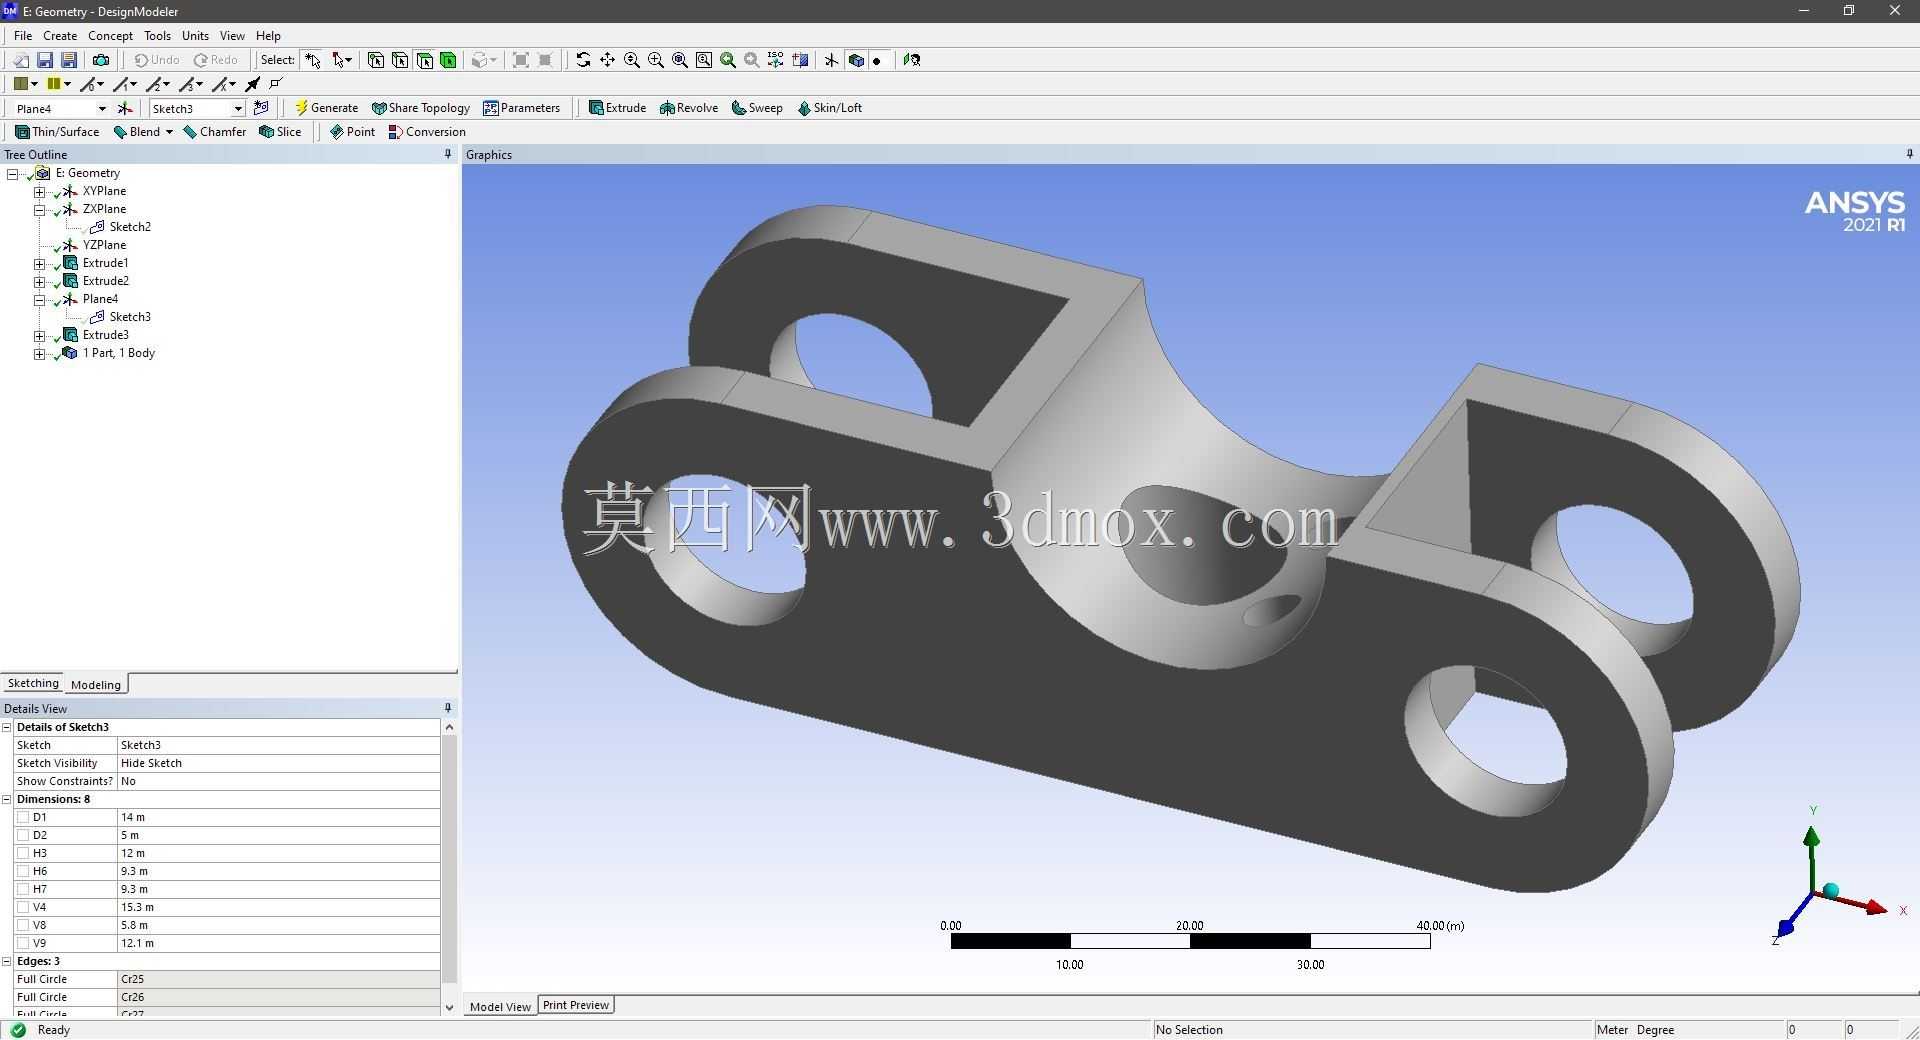1920x1040 pixels.
Task: Click the New file icon
Action: tap(20, 60)
